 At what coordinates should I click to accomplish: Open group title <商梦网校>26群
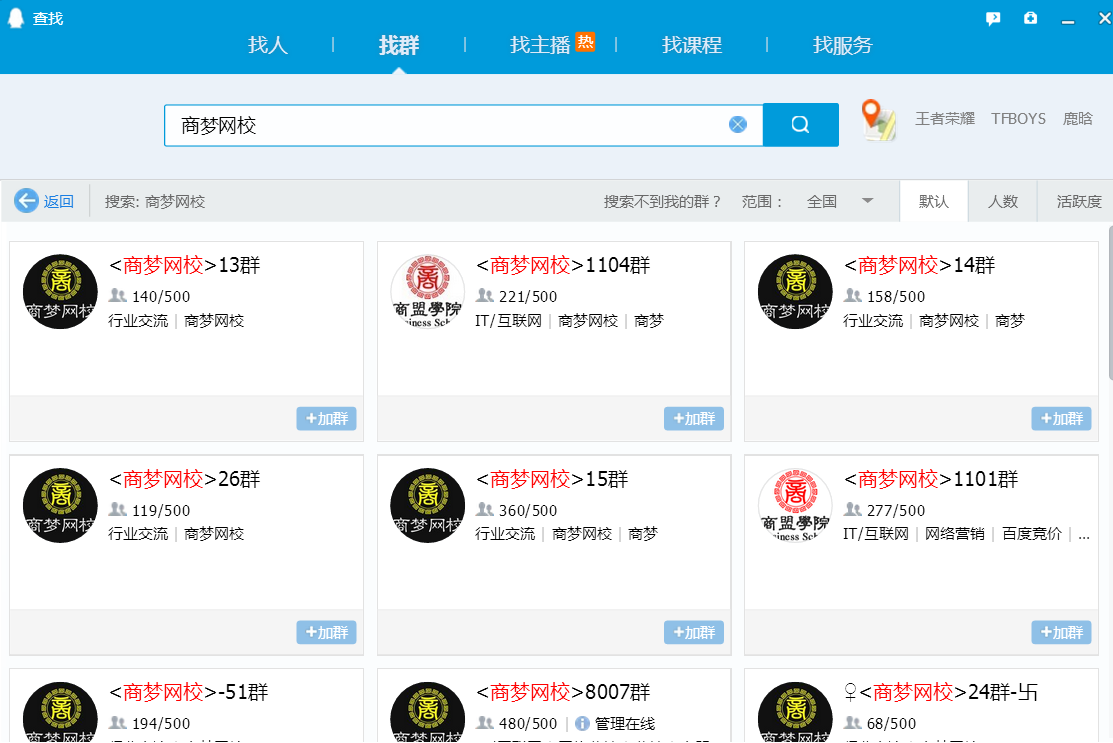point(185,479)
